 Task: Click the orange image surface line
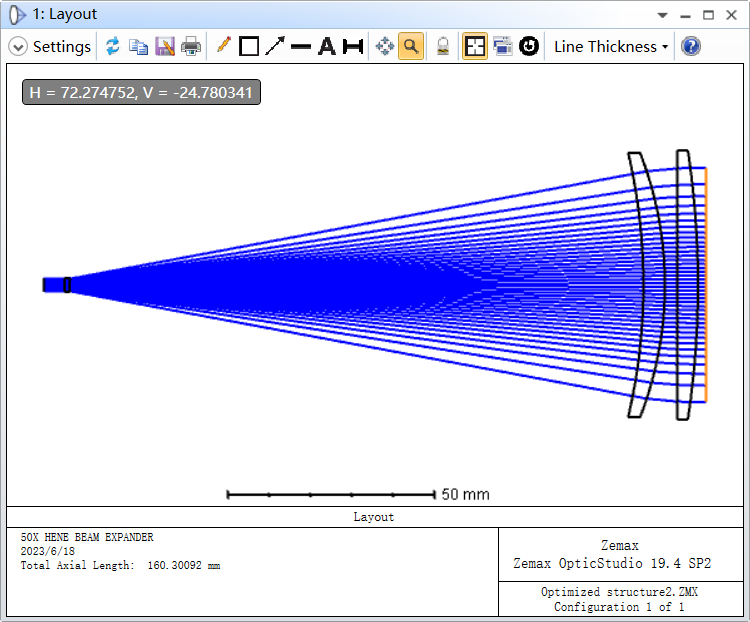(706, 285)
